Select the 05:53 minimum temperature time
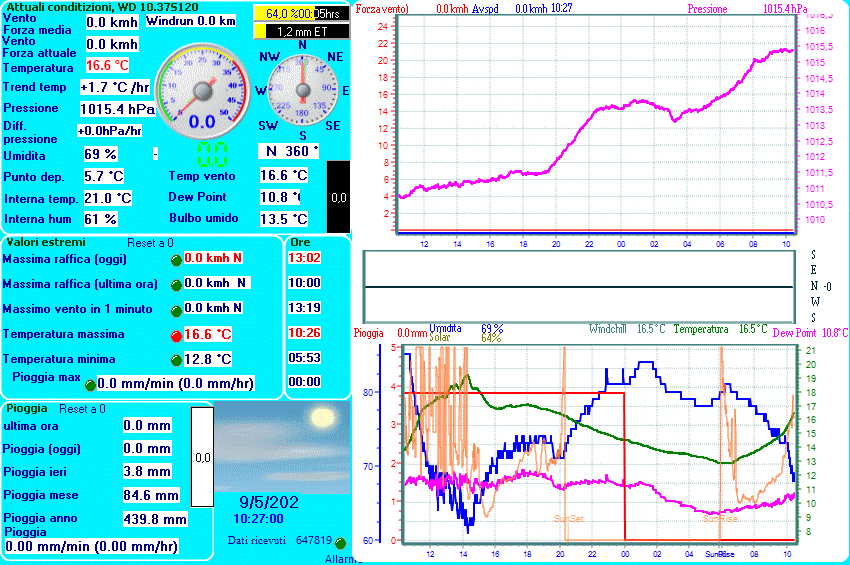The width and height of the screenshot is (850, 565). click(x=304, y=357)
